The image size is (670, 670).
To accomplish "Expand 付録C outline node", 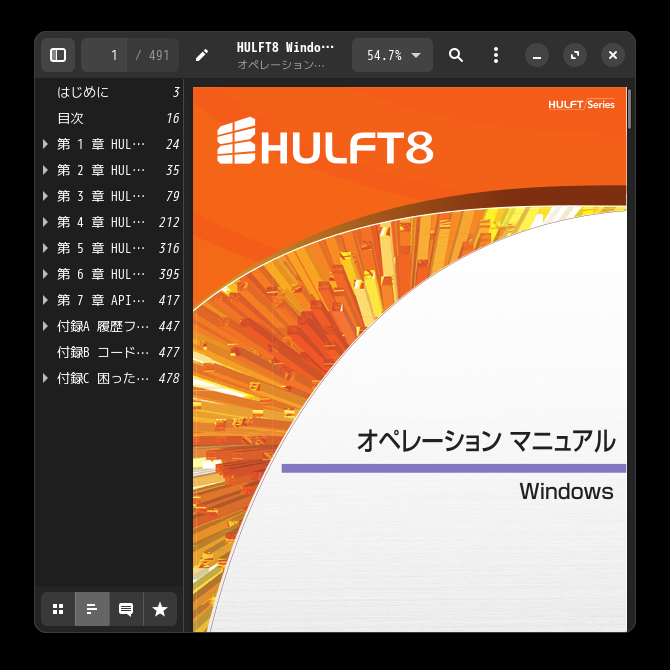I will (x=45, y=378).
